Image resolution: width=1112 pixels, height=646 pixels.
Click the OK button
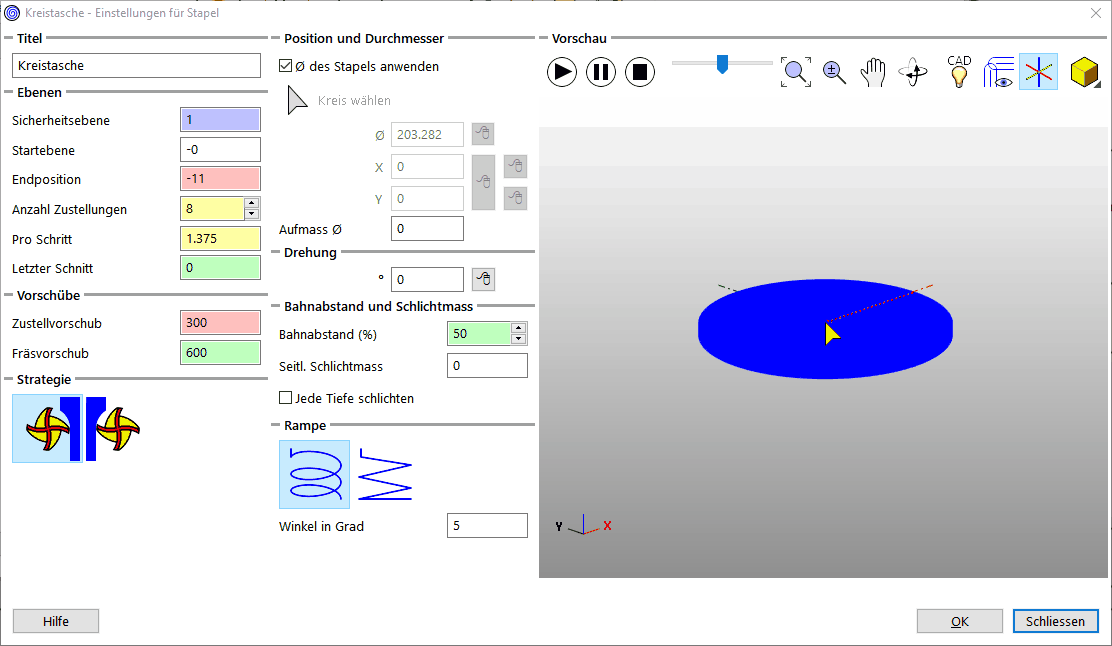(959, 621)
